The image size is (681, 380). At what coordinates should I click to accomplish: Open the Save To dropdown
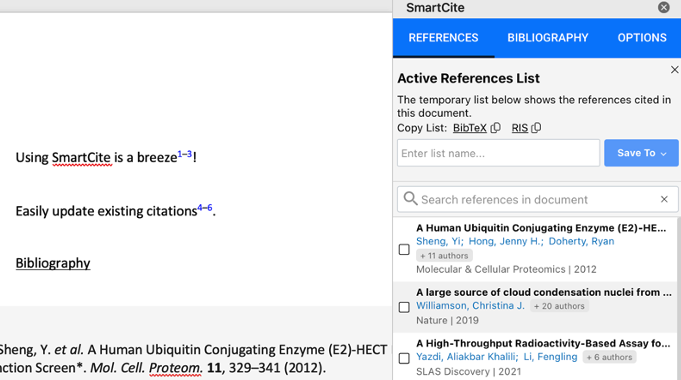[641, 153]
